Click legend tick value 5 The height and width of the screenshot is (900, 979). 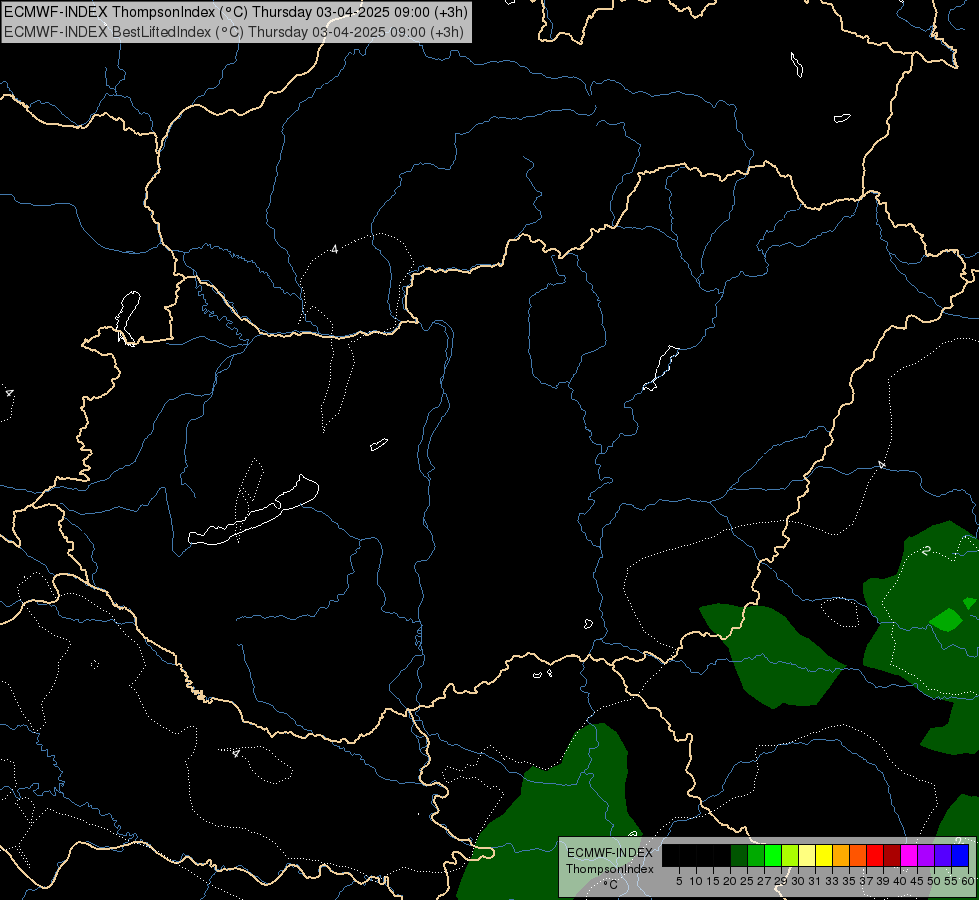(x=679, y=881)
